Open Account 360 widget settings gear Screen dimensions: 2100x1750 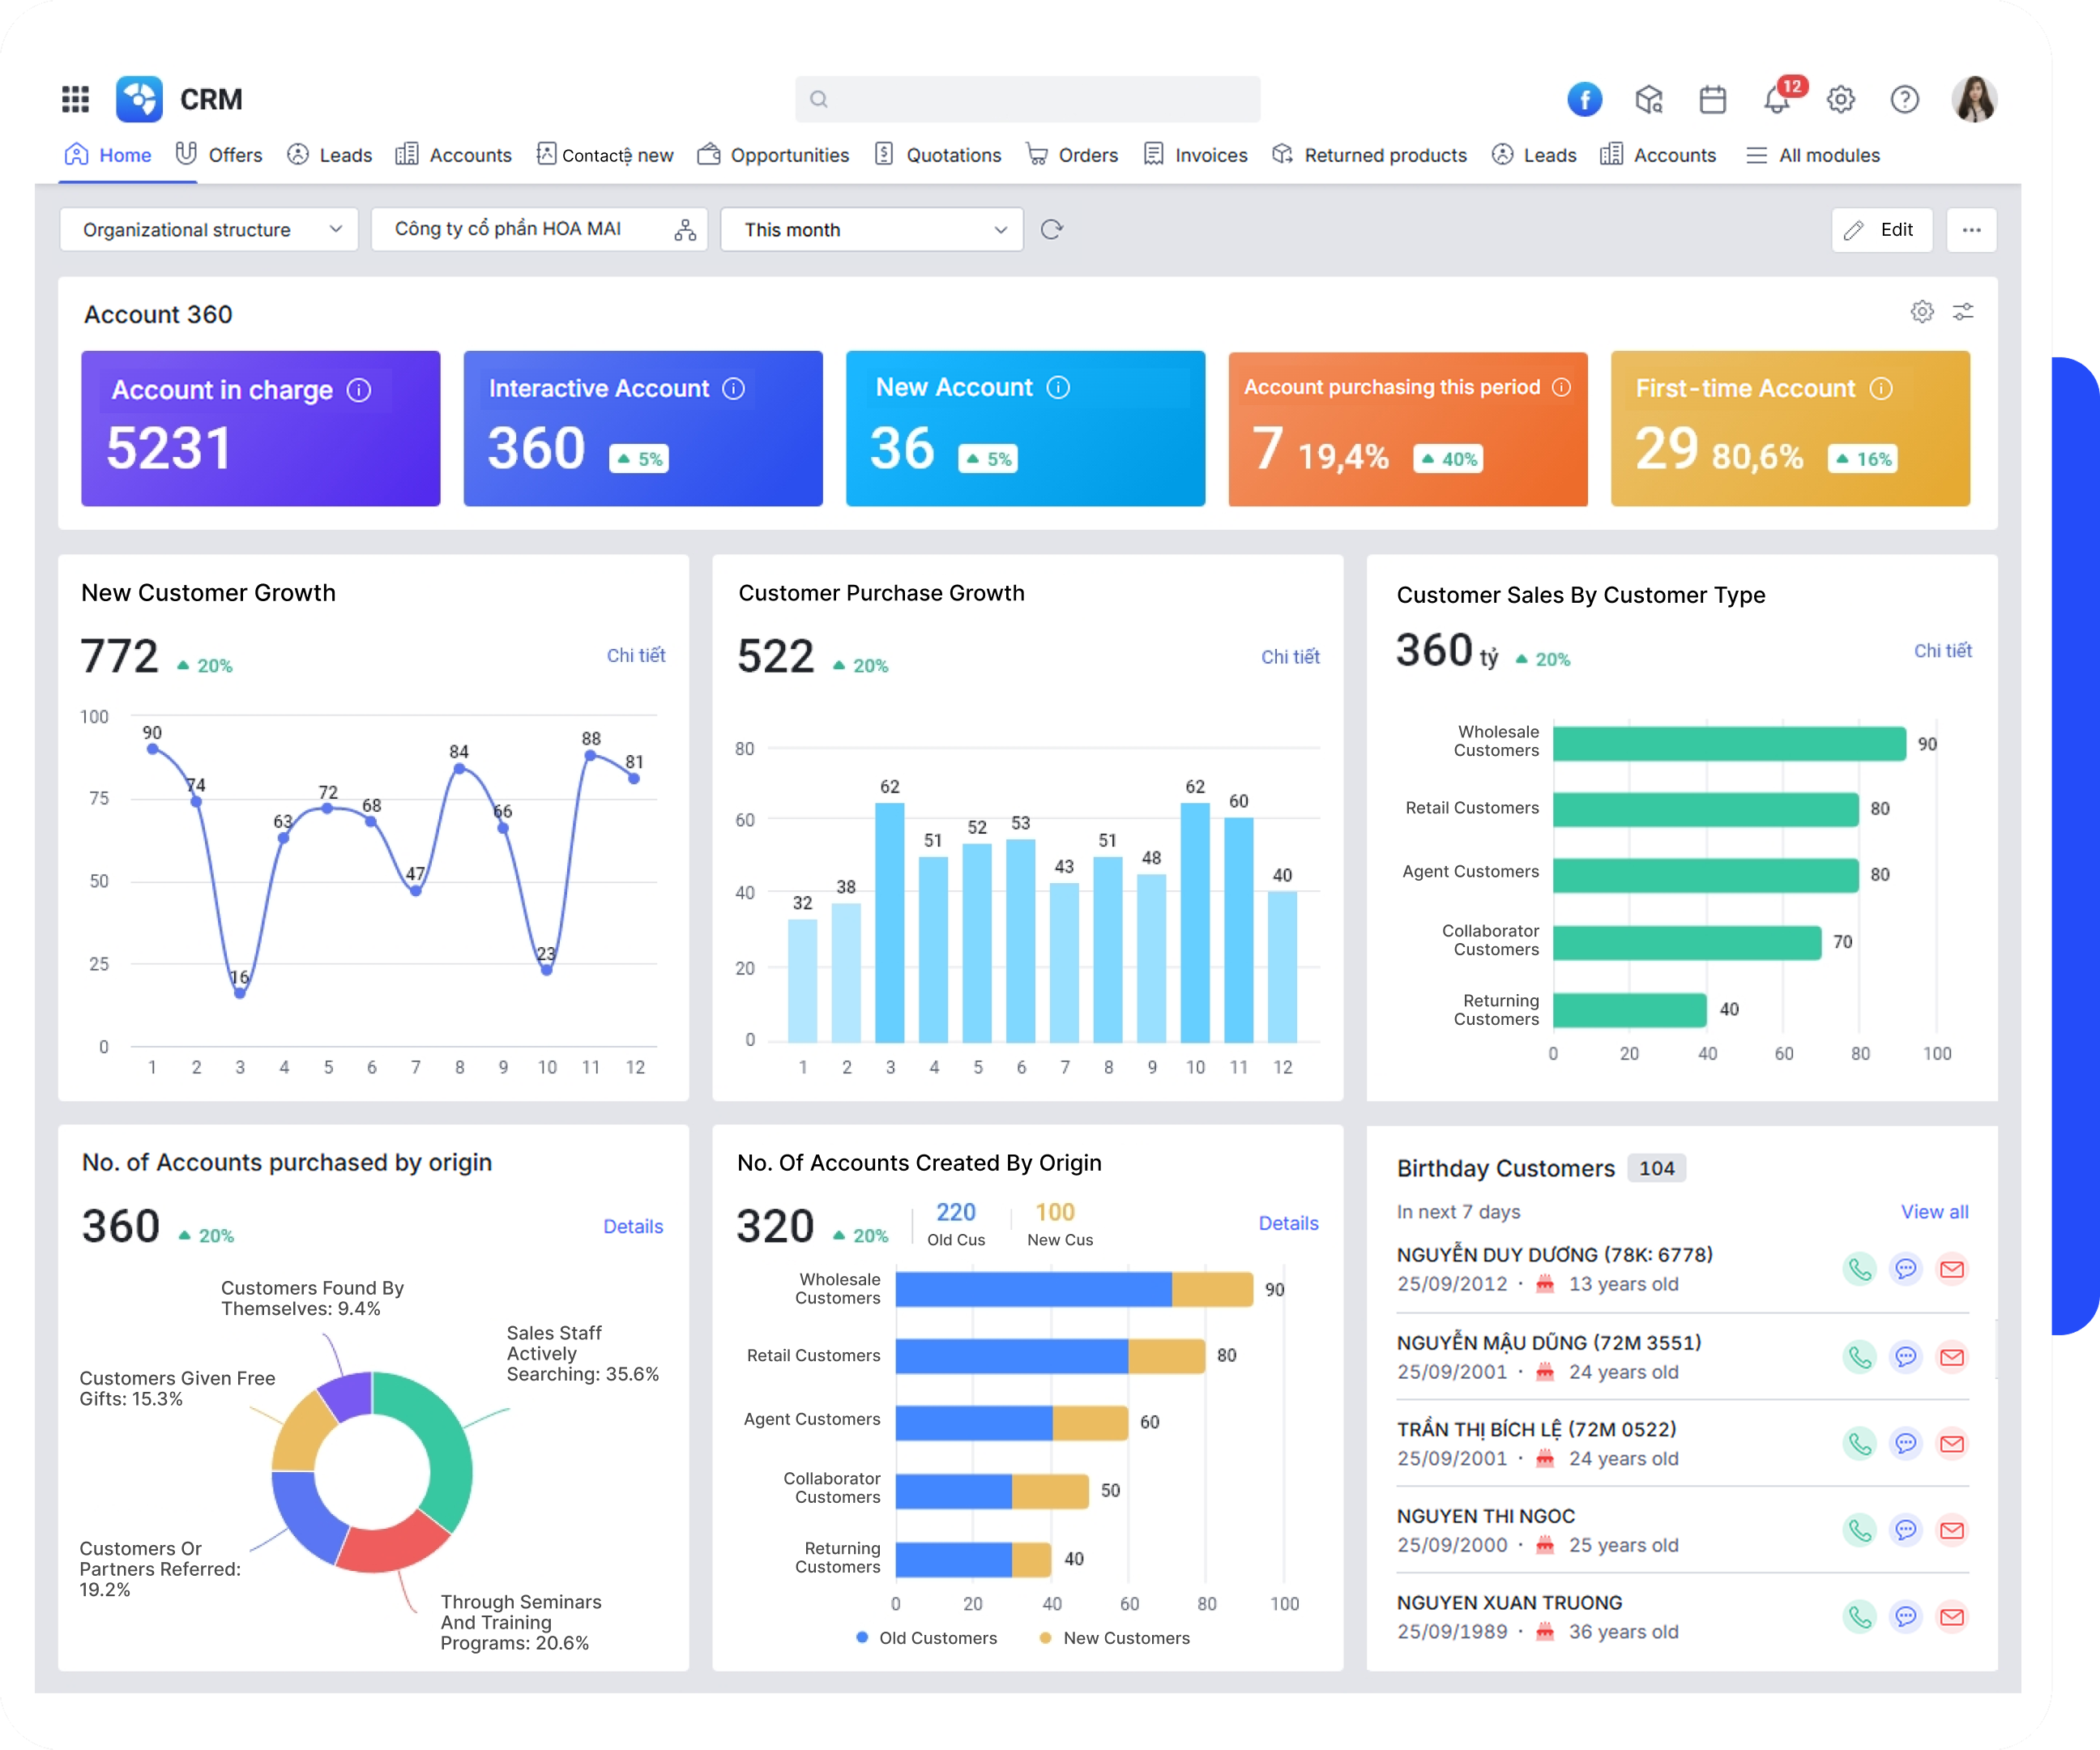coord(1922,312)
